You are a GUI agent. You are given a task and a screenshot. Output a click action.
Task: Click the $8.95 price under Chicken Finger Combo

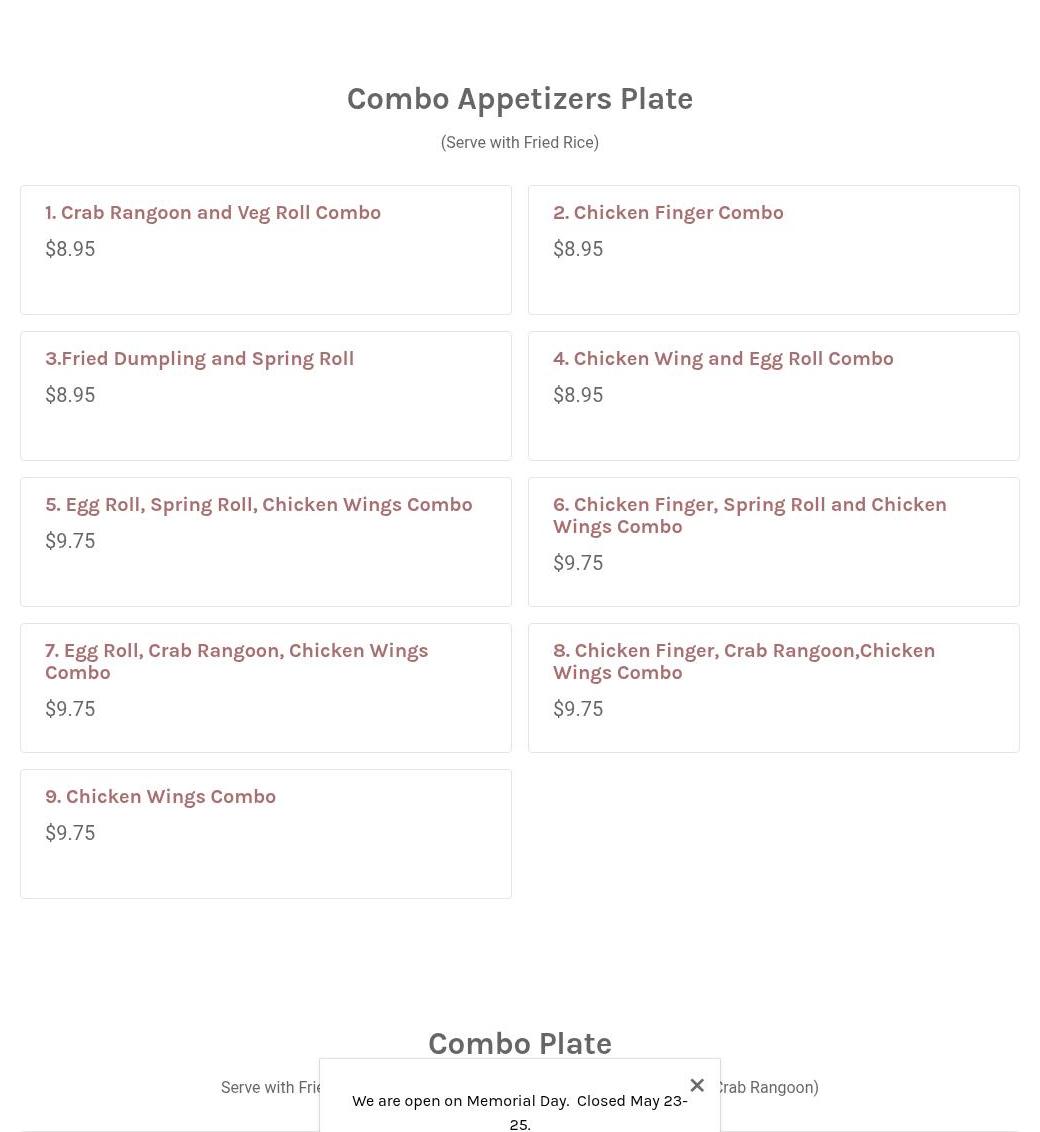coord(577,249)
